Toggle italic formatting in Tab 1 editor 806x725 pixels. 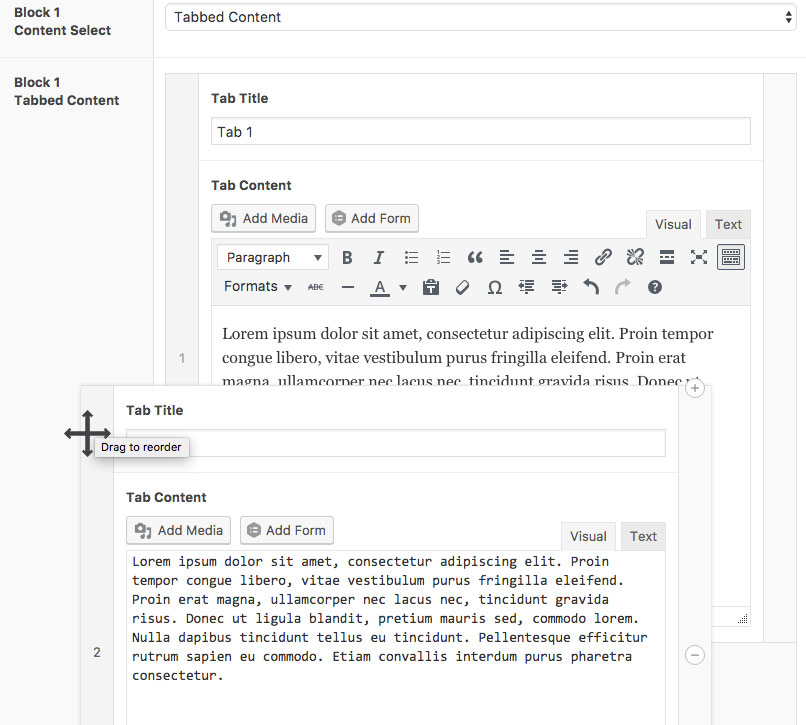coord(379,257)
